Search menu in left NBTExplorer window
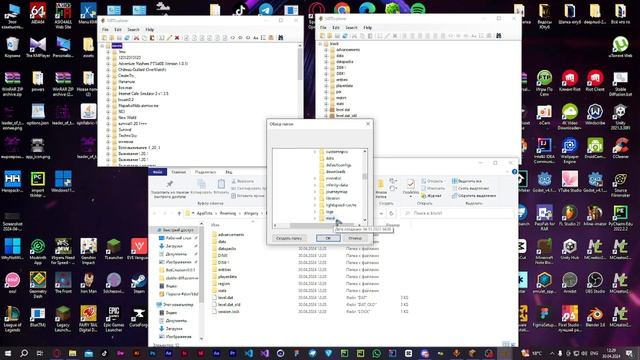Screen dimensions: 640x360 [133, 30]
